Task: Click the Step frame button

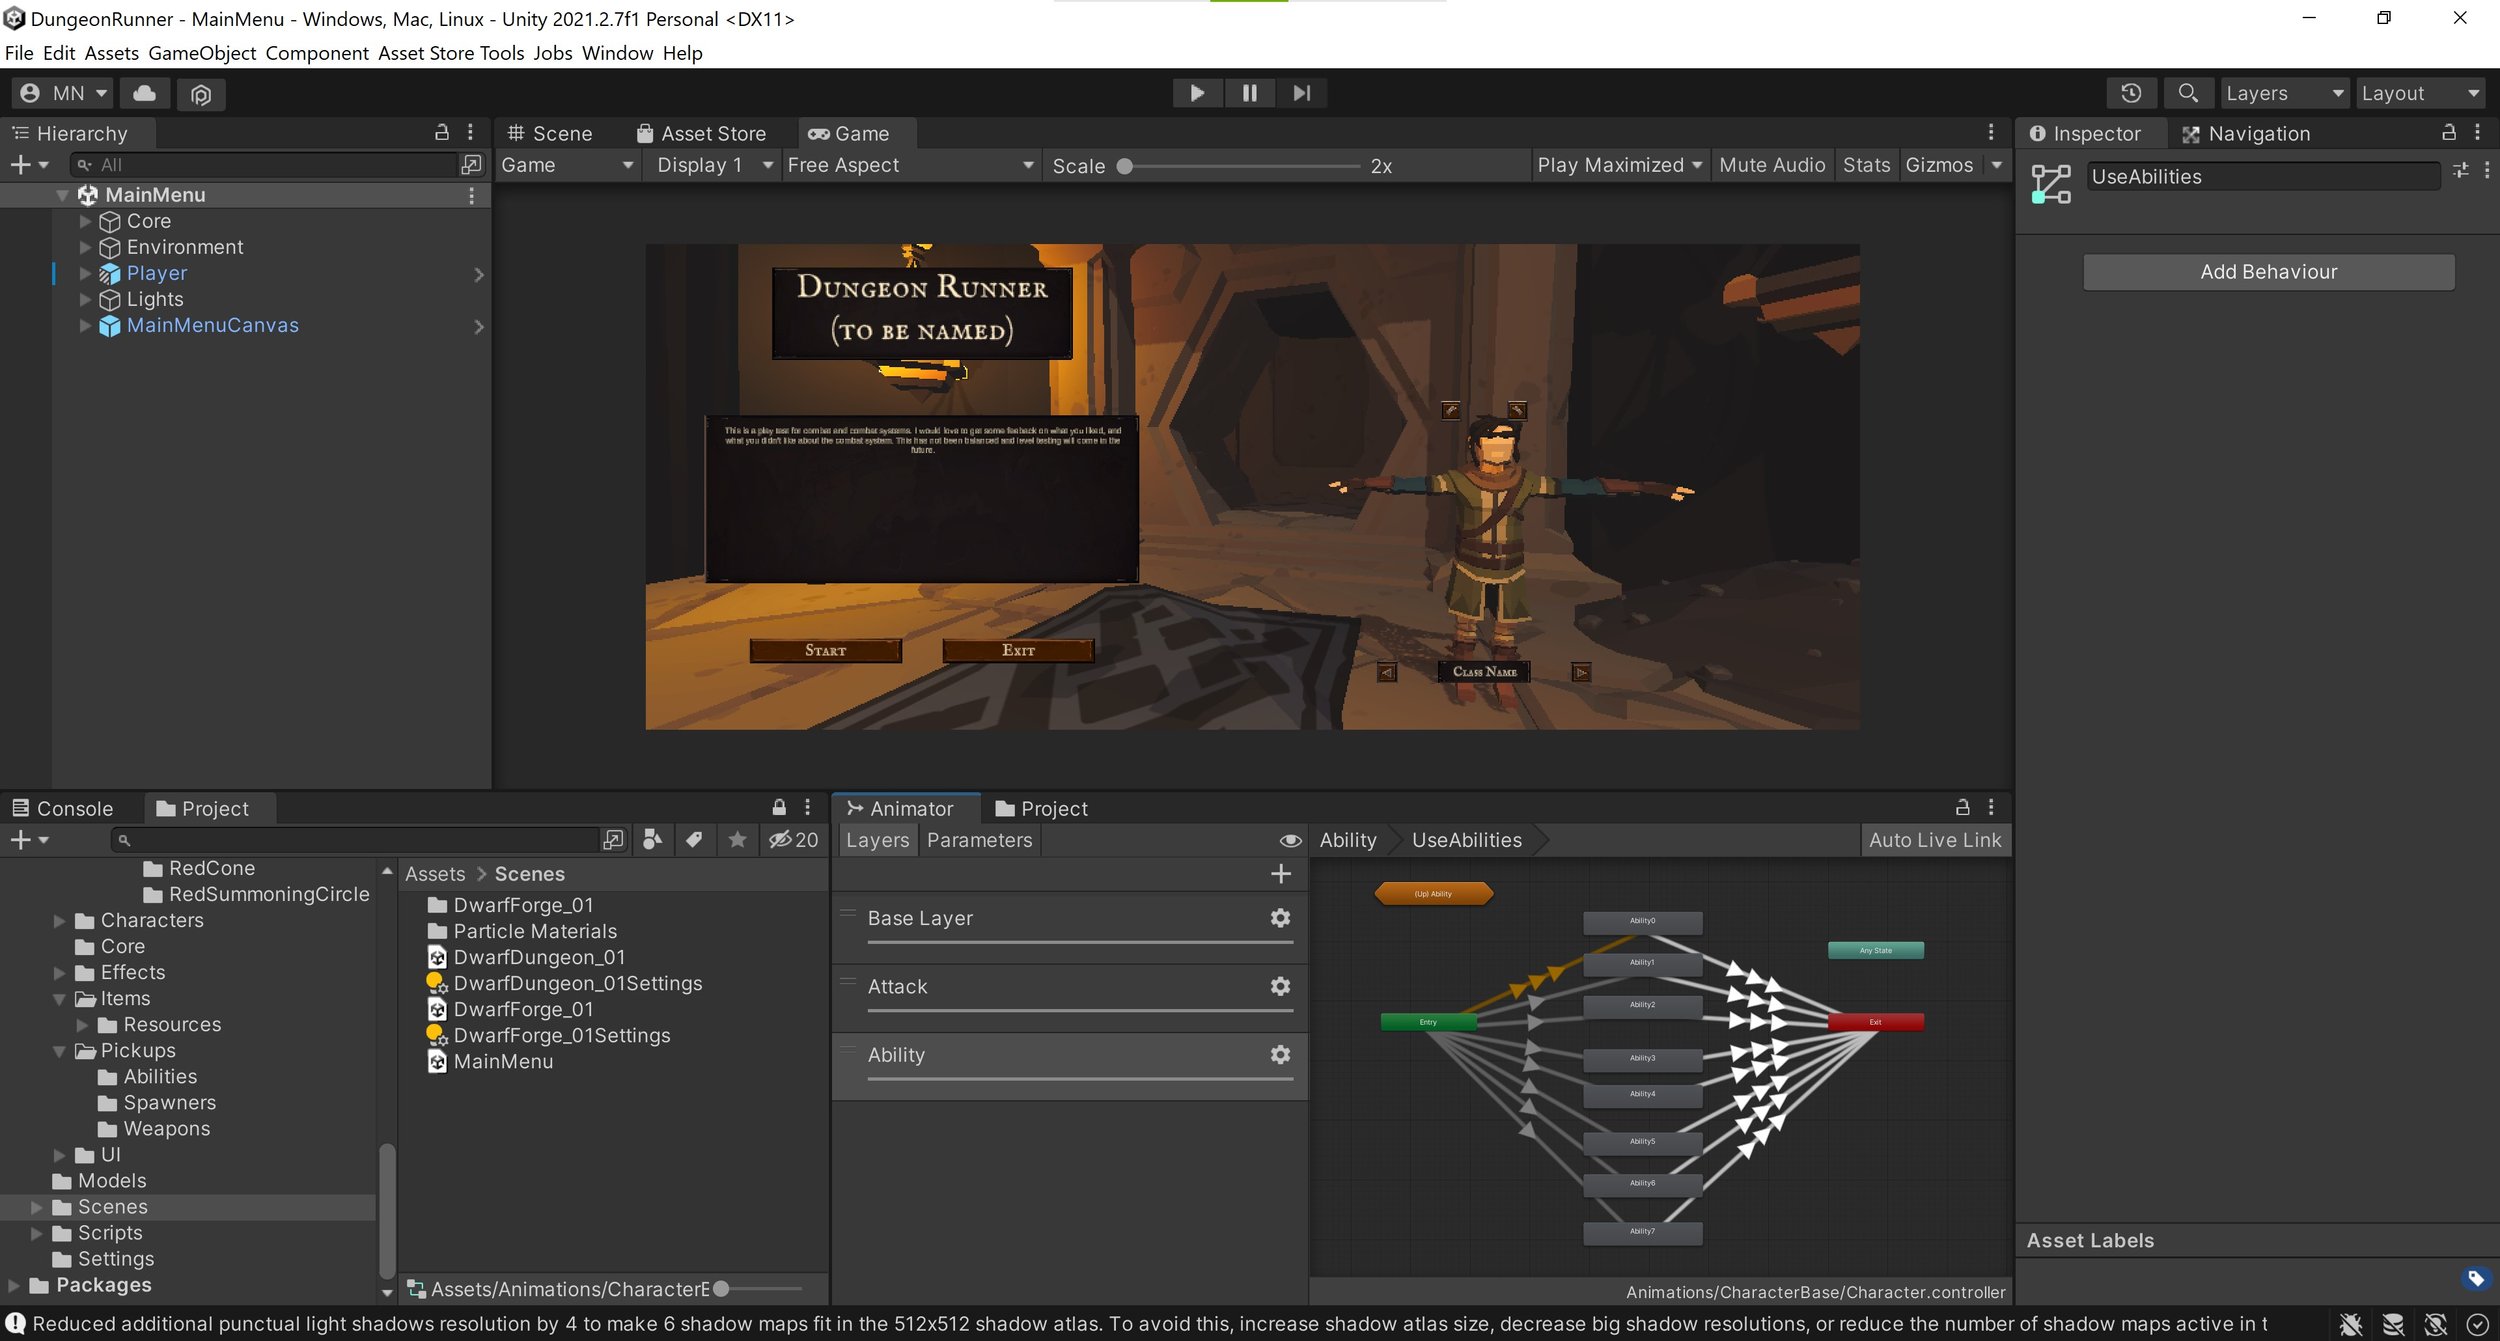Action: pyautogui.click(x=1301, y=93)
